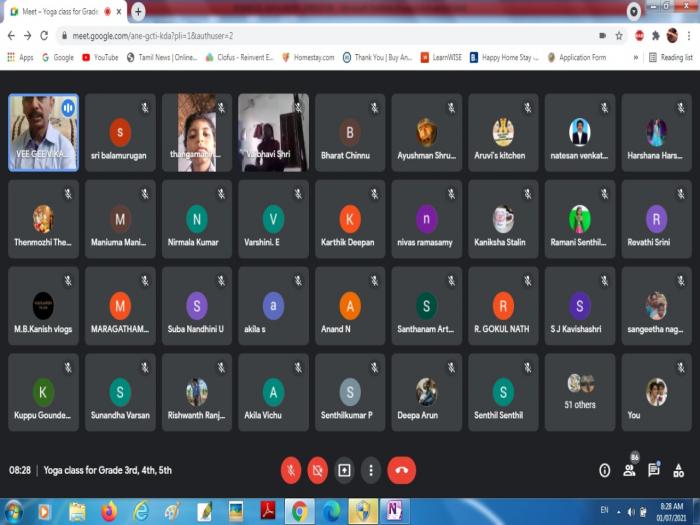Viewport: 700px width, 525px height.
Task: Click the Present now screen share button
Action: 344,470
